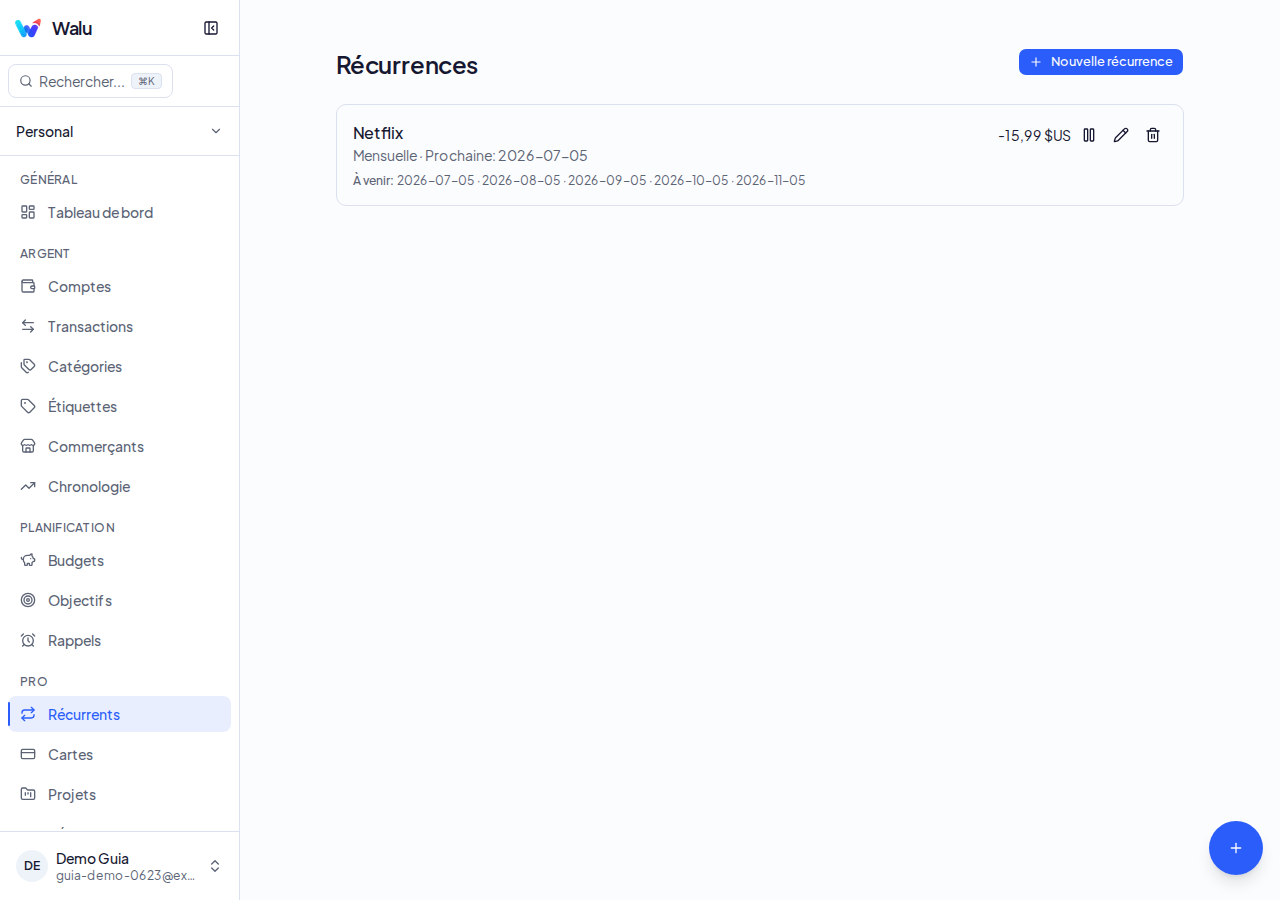Click the -15,99 $US amount

[x=1034, y=135]
